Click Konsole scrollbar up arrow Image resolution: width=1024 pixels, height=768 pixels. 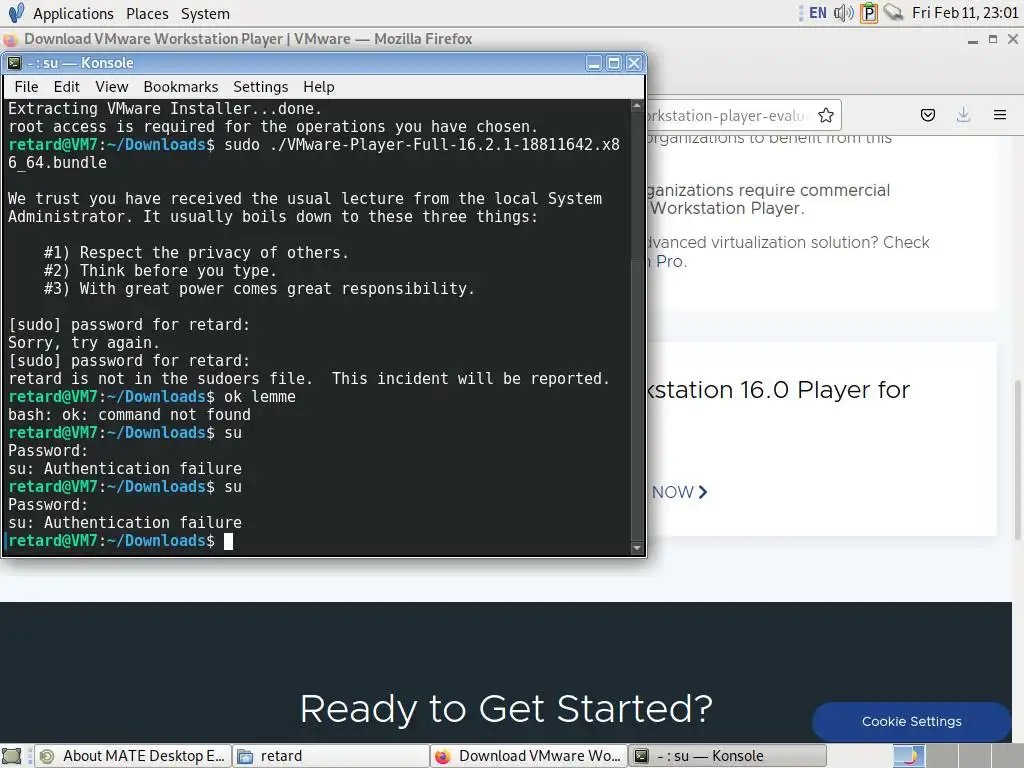(x=637, y=105)
